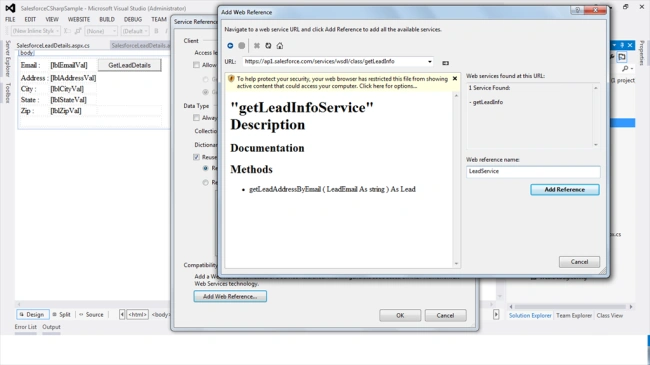The width and height of the screenshot is (650, 365).
Task: Refresh the web service page
Action: 268,46
